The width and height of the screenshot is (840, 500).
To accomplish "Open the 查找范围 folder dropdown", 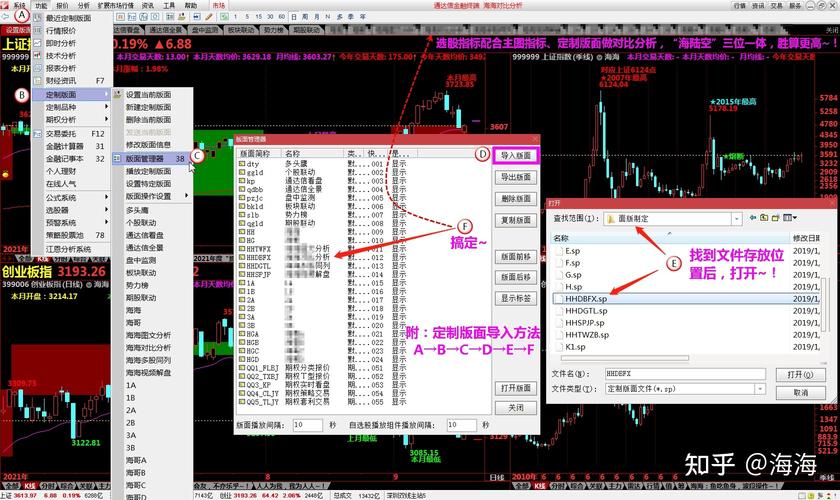I will point(736,219).
